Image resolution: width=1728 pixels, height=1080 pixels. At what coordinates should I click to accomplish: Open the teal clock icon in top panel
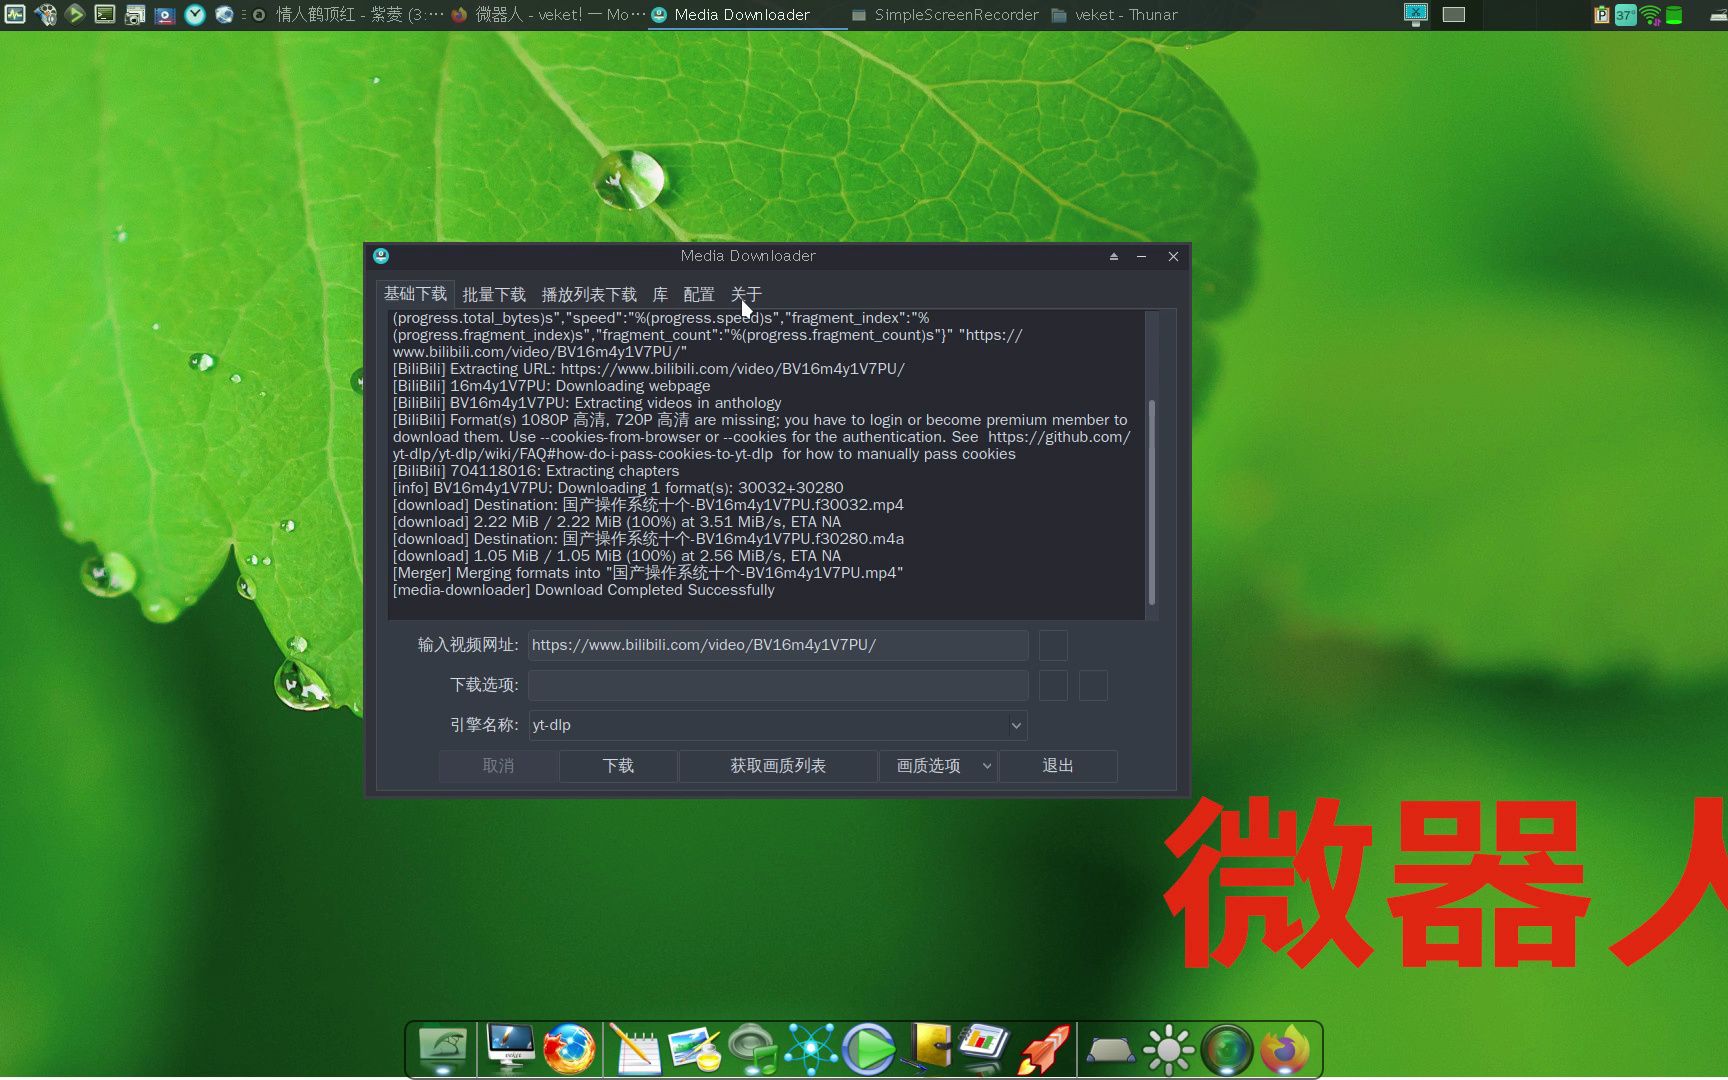pos(195,14)
